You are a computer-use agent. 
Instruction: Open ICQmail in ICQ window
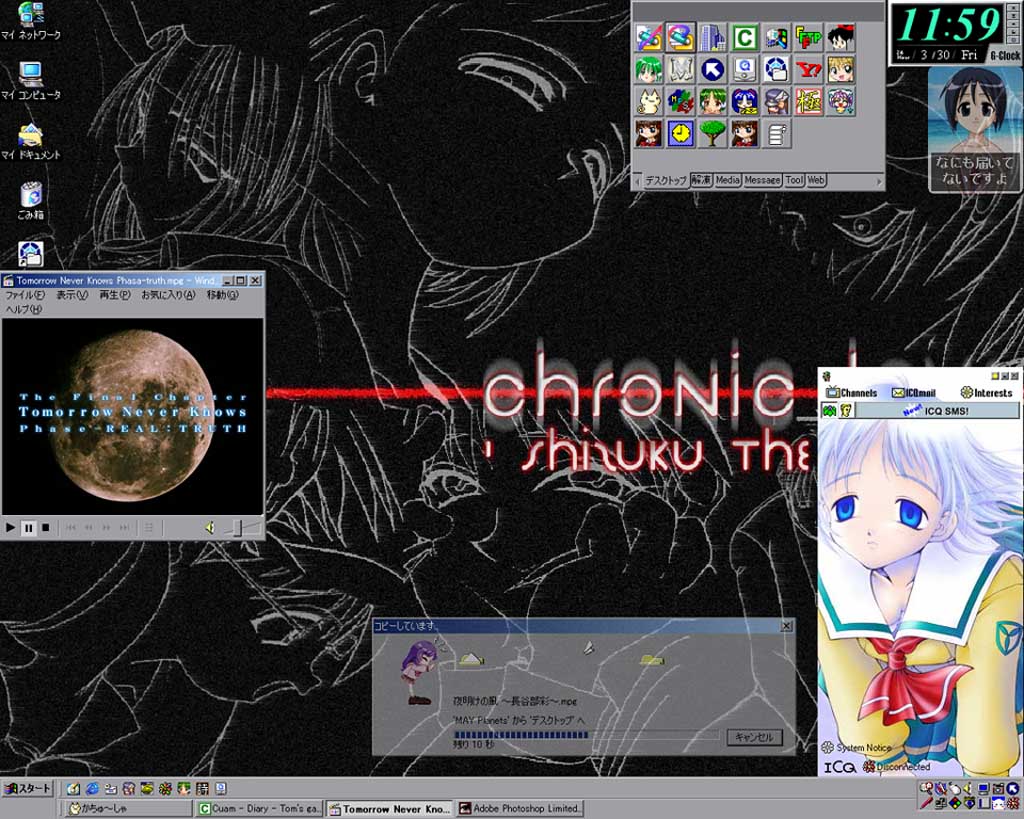[914, 393]
